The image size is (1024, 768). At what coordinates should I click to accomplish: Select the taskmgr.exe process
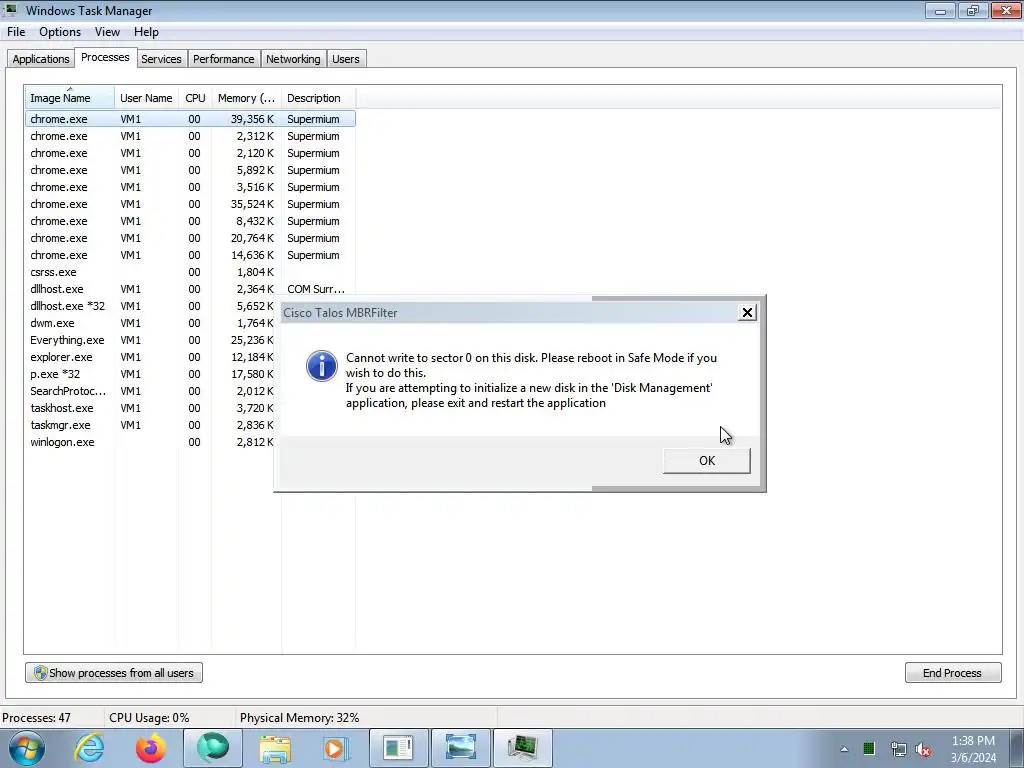(x=149, y=424)
